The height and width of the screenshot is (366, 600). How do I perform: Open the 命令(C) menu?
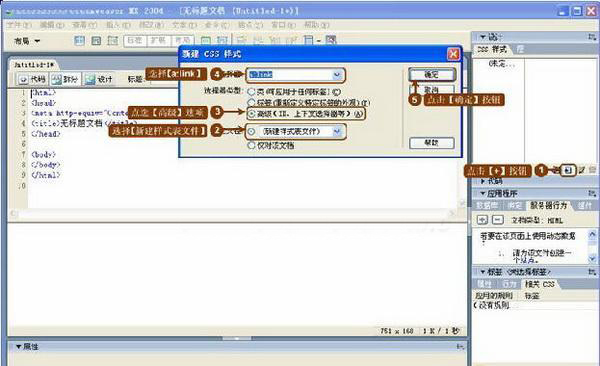[217, 25]
